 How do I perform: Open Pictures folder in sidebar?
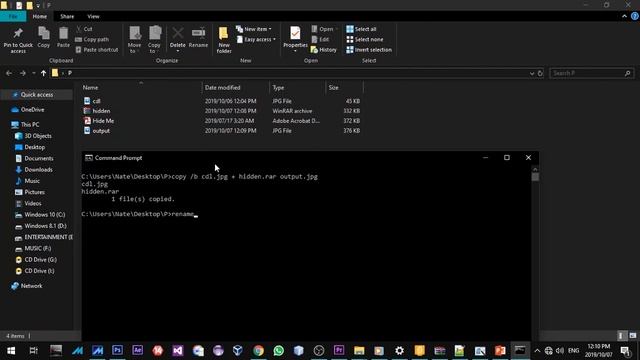click(34, 192)
